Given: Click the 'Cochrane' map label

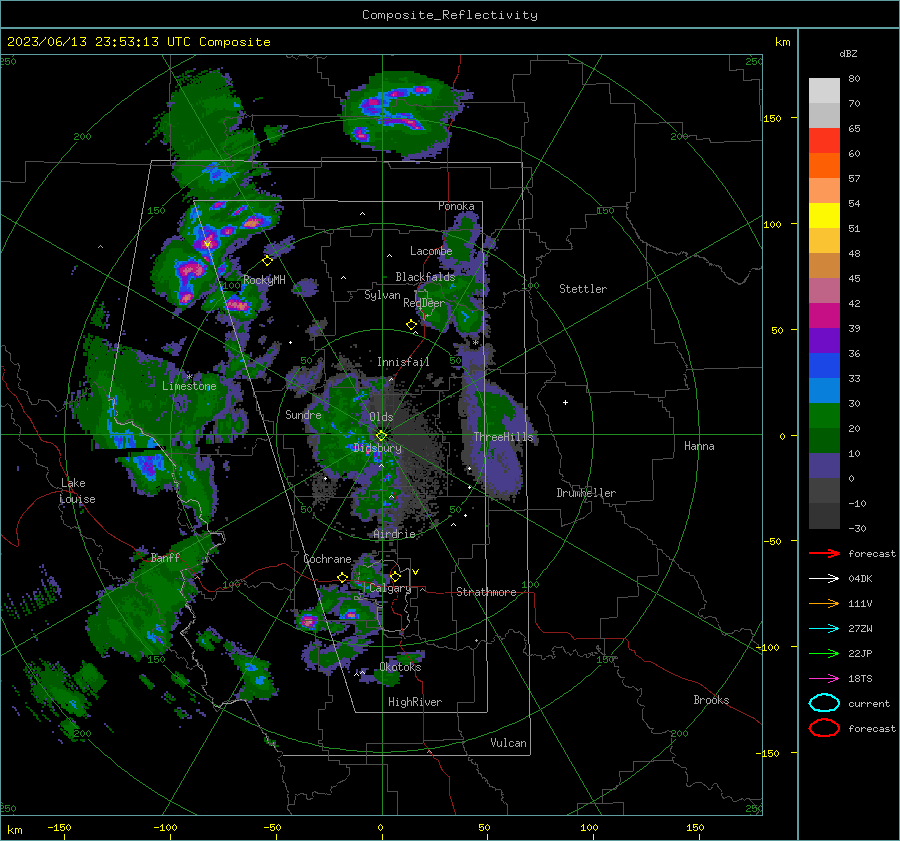Looking at the screenshot, I should click(x=327, y=559).
